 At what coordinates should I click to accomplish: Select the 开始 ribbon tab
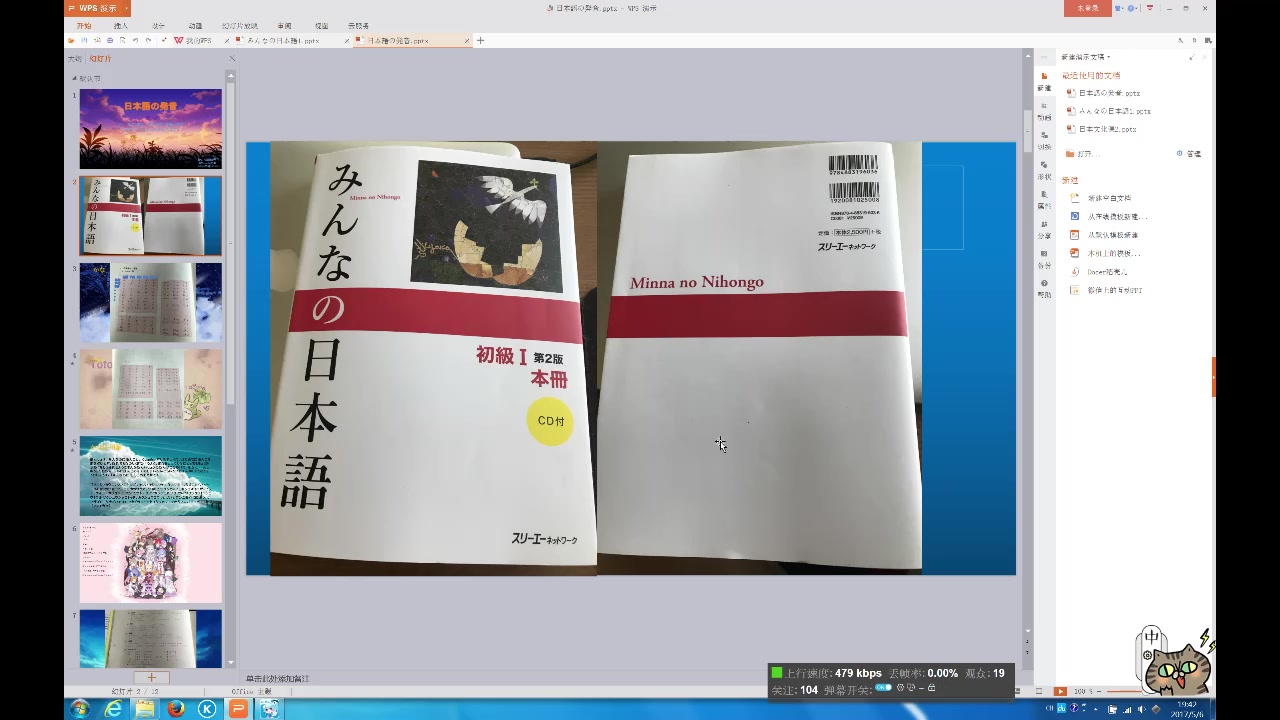tap(84, 26)
